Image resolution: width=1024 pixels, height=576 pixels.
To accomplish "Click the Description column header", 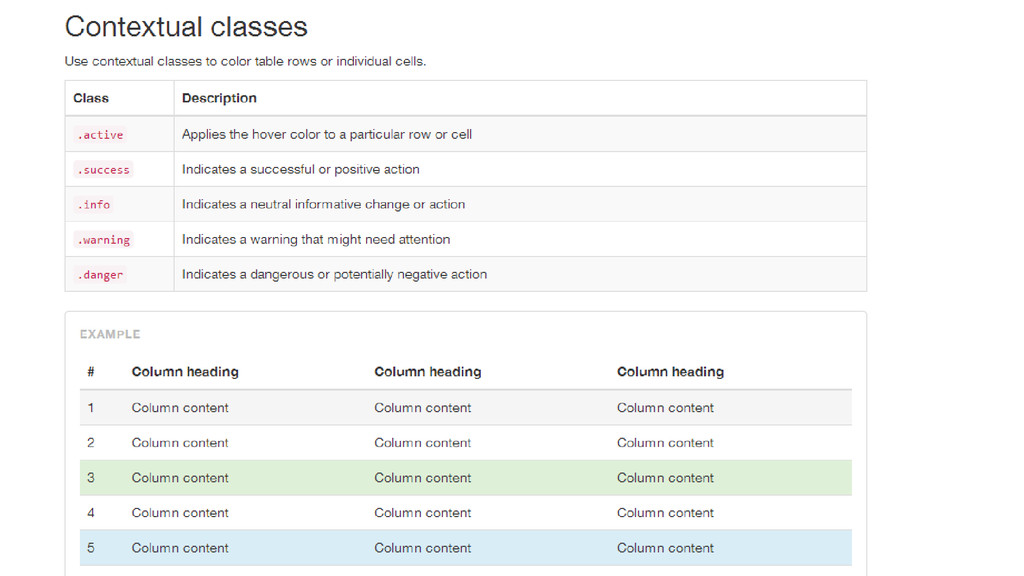I will pyautogui.click(x=219, y=98).
